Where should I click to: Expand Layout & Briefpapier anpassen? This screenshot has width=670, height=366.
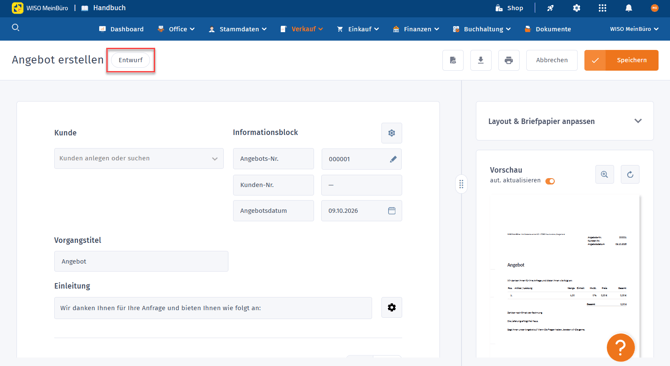pyautogui.click(x=564, y=121)
